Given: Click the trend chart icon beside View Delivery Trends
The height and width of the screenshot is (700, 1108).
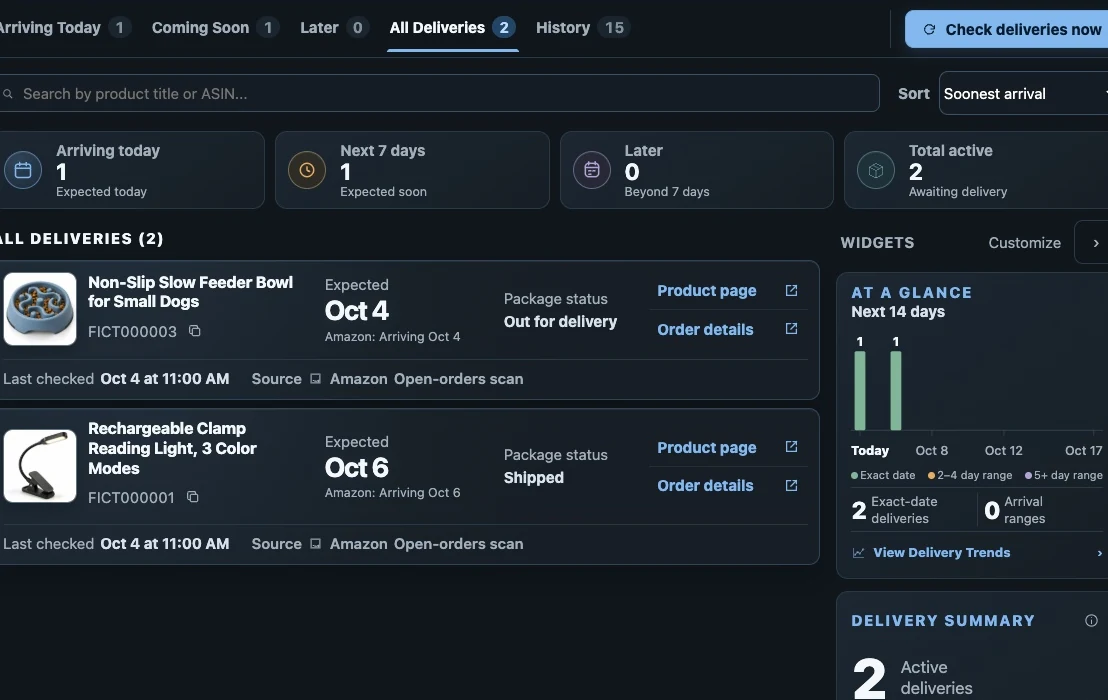Looking at the screenshot, I should click(859, 553).
